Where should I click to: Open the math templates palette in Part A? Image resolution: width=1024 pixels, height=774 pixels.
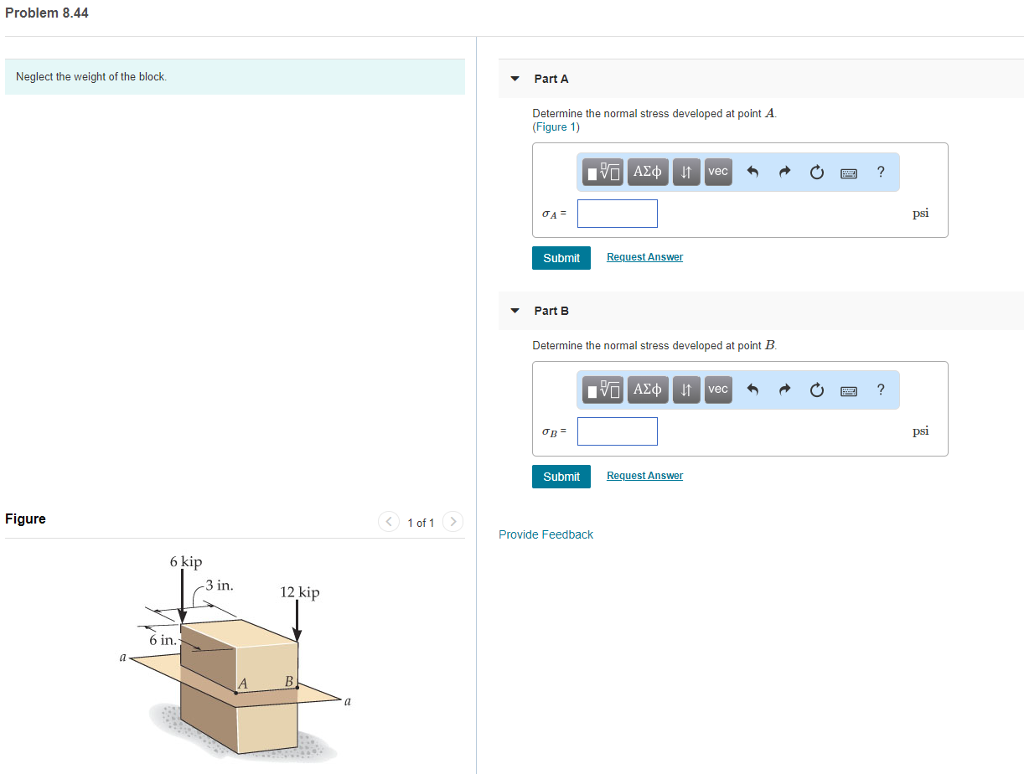(601, 171)
